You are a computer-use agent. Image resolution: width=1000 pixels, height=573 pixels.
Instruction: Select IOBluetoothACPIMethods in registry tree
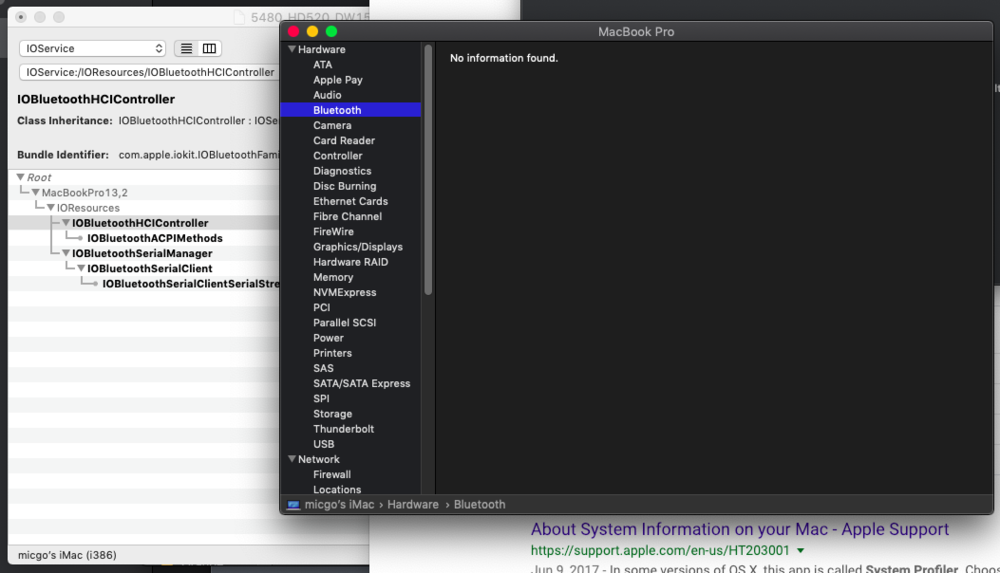[x=154, y=239]
